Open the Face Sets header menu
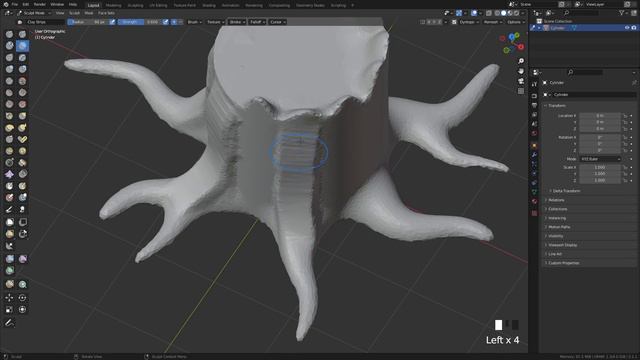Image resolution: width=640 pixels, height=360 pixels. [x=106, y=13]
